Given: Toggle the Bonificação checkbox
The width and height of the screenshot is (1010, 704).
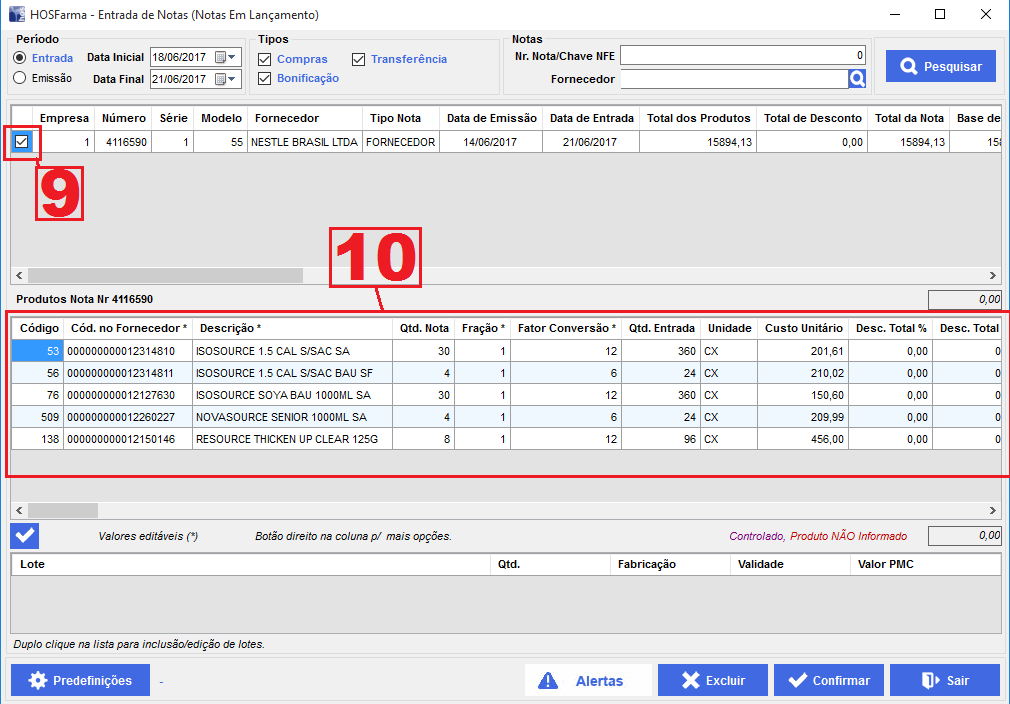Looking at the screenshot, I should point(265,78).
